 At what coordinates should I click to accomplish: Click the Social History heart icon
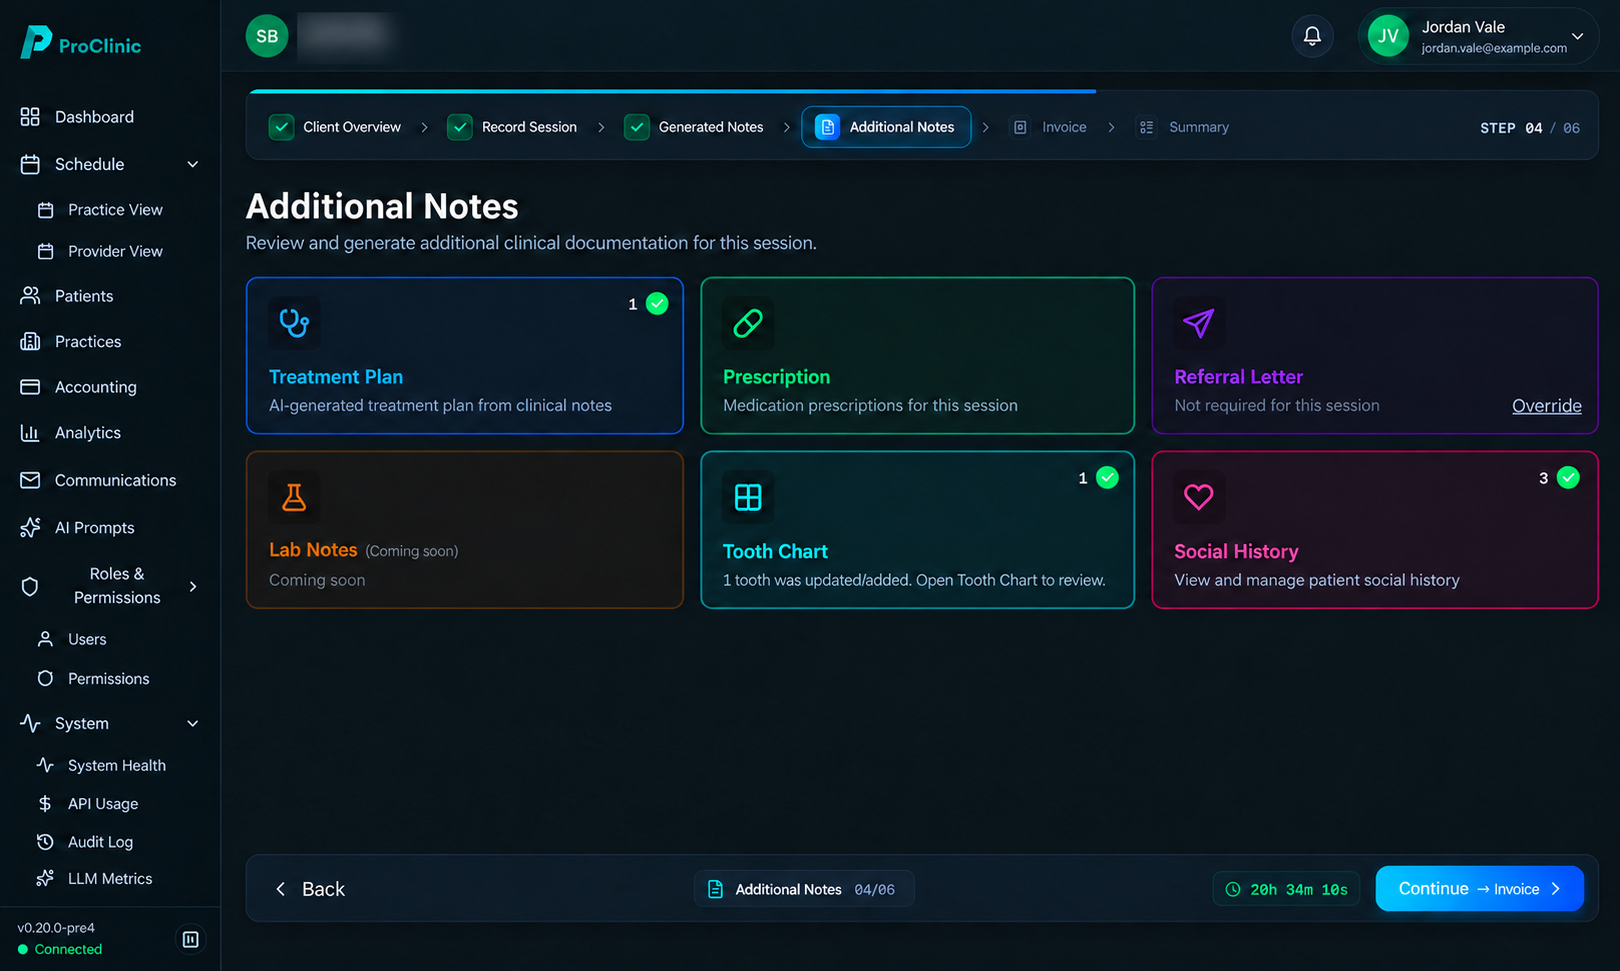[x=1199, y=497]
